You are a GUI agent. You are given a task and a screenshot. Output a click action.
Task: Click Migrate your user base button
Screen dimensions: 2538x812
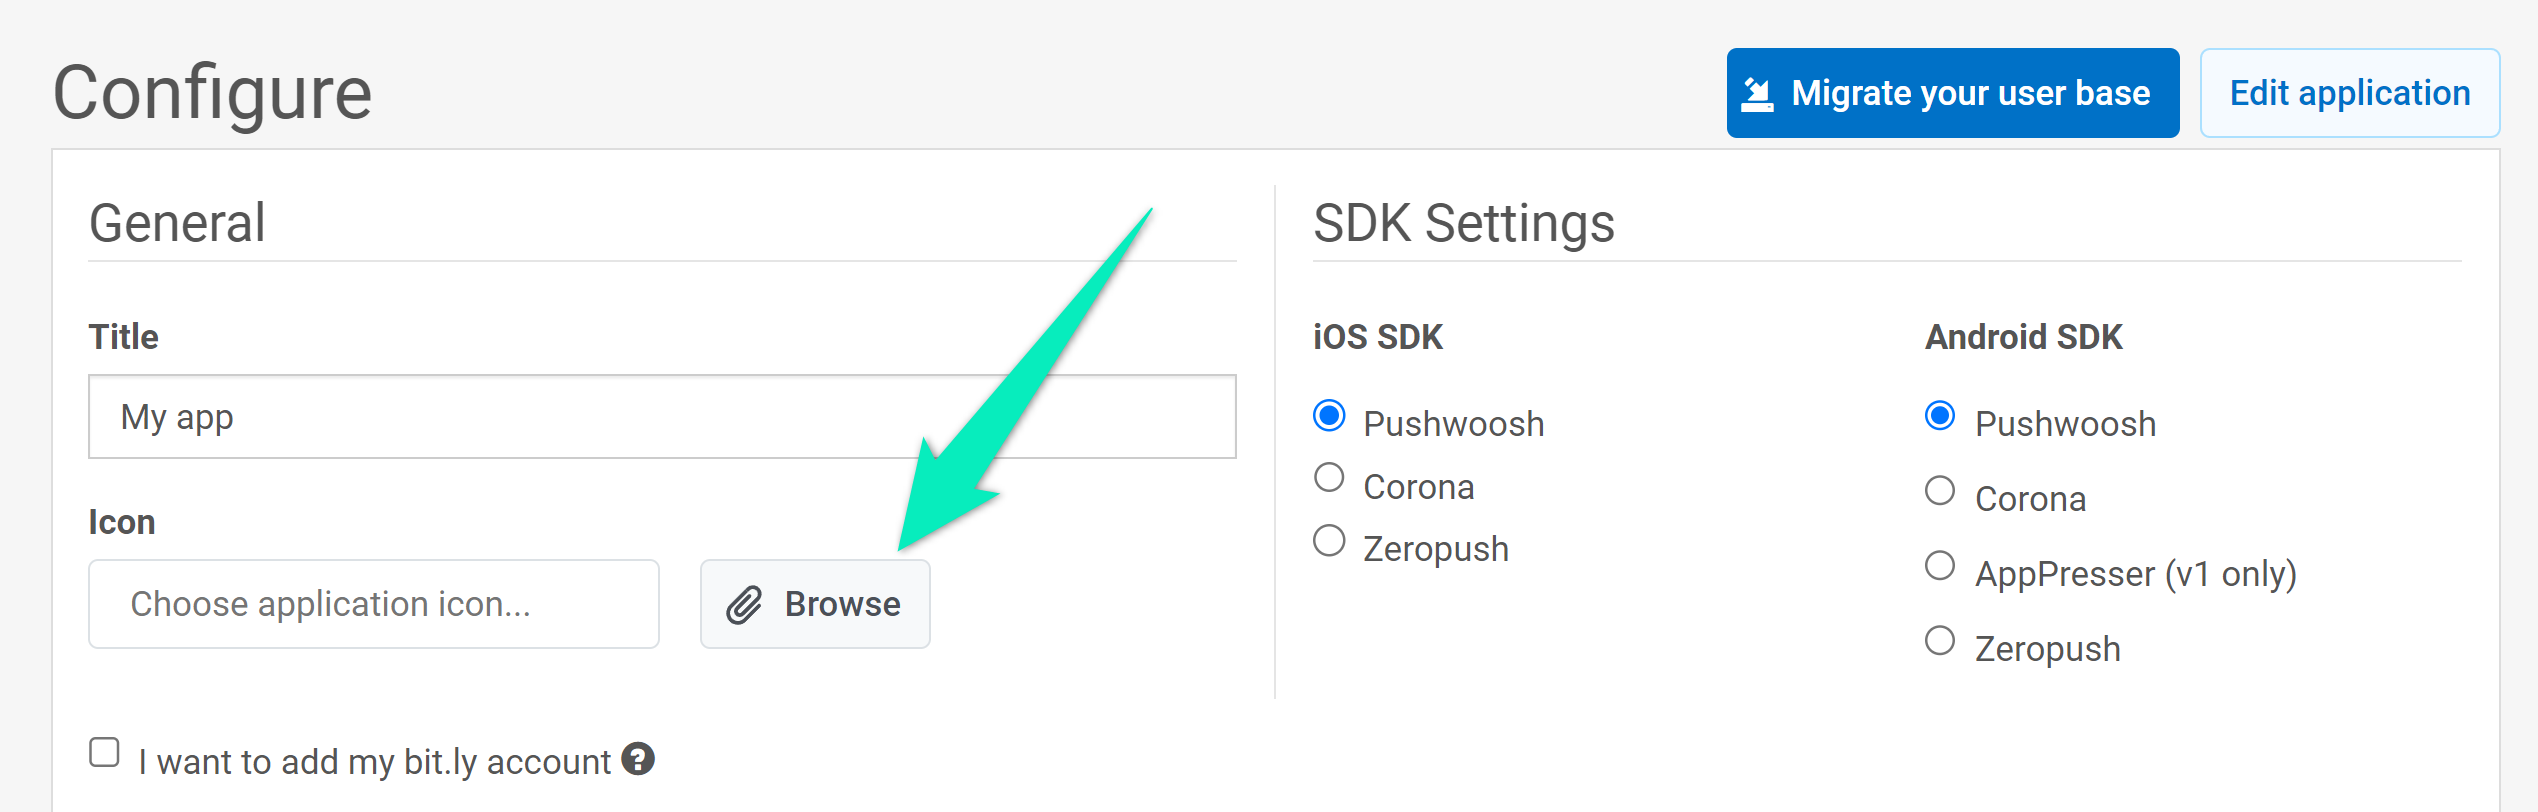(x=1952, y=93)
